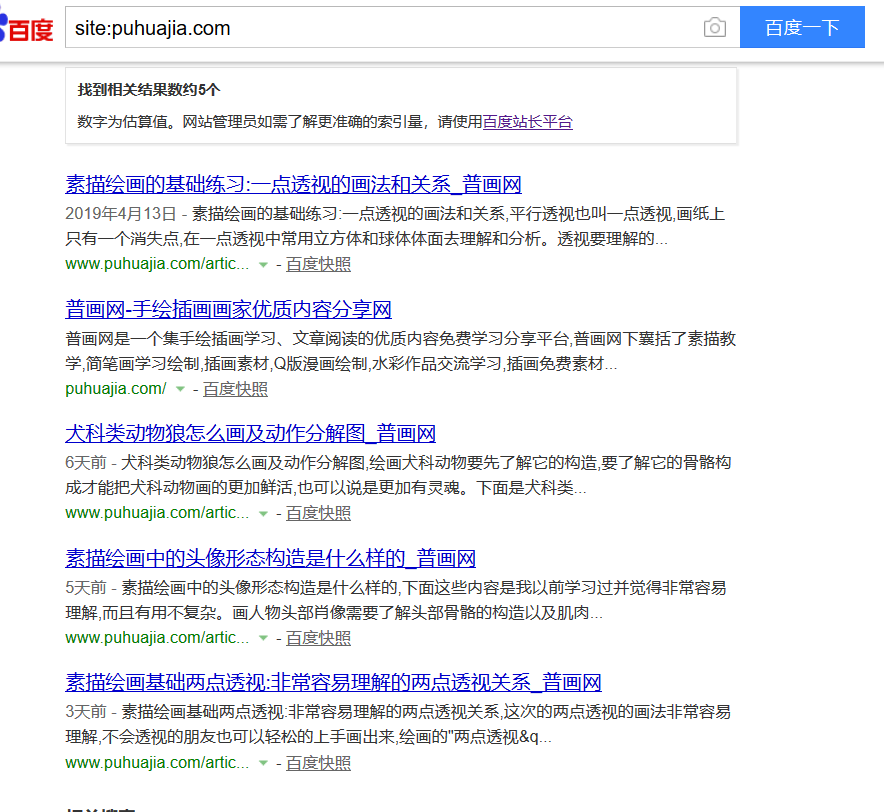Expand dropdown arrow for 犬科类动物狼 result URL
Screen dimensions: 884x812
[263, 514]
